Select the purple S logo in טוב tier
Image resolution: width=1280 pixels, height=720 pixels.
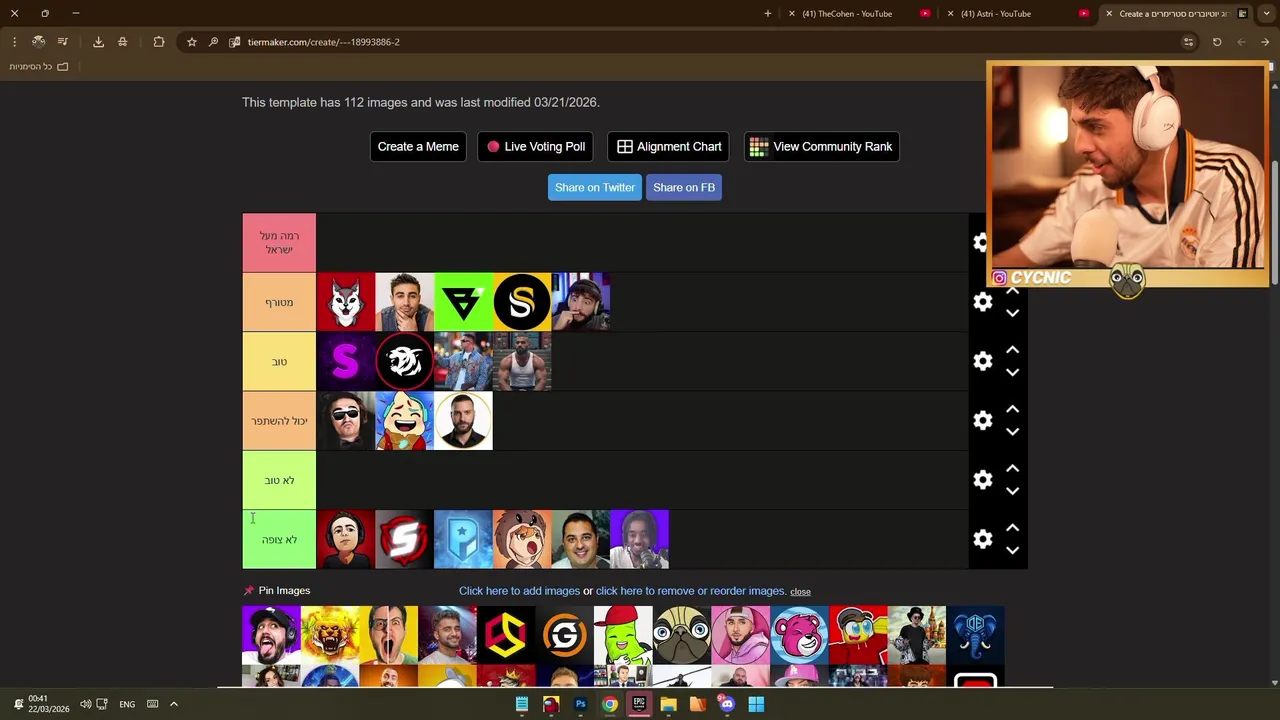(346, 361)
